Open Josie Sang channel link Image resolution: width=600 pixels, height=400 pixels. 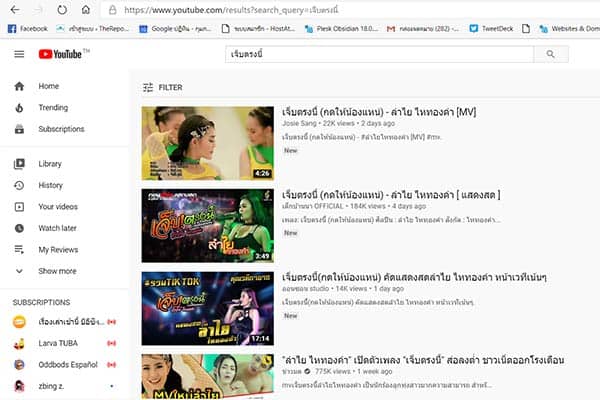[299, 123]
